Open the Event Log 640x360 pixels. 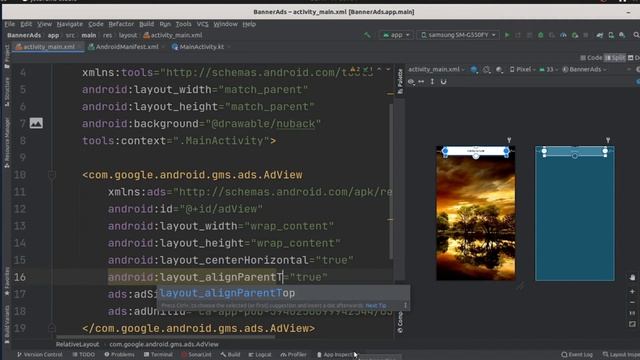(x=577, y=355)
